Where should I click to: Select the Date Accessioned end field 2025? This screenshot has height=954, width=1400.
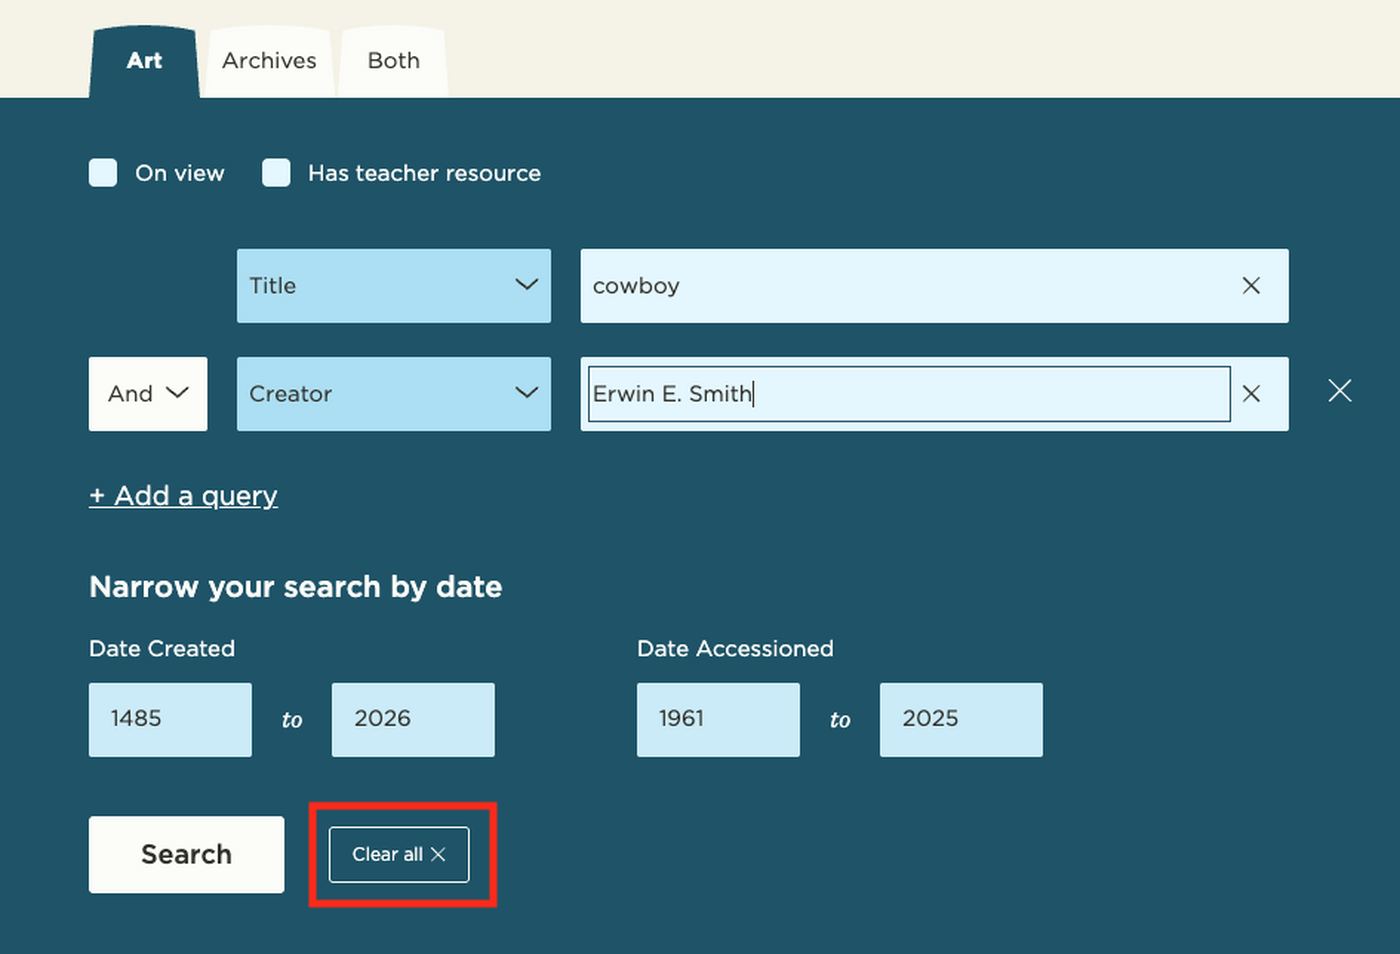(x=960, y=719)
